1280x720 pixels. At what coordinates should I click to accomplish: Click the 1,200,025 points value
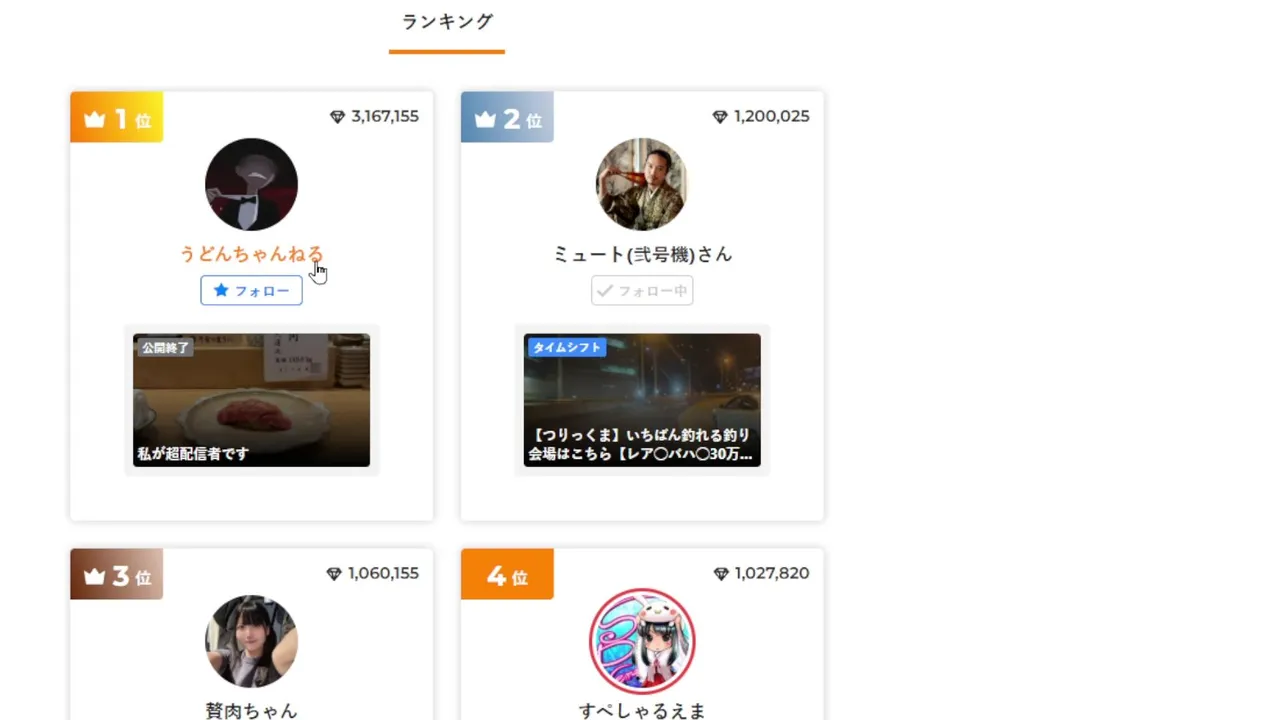(771, 117)
